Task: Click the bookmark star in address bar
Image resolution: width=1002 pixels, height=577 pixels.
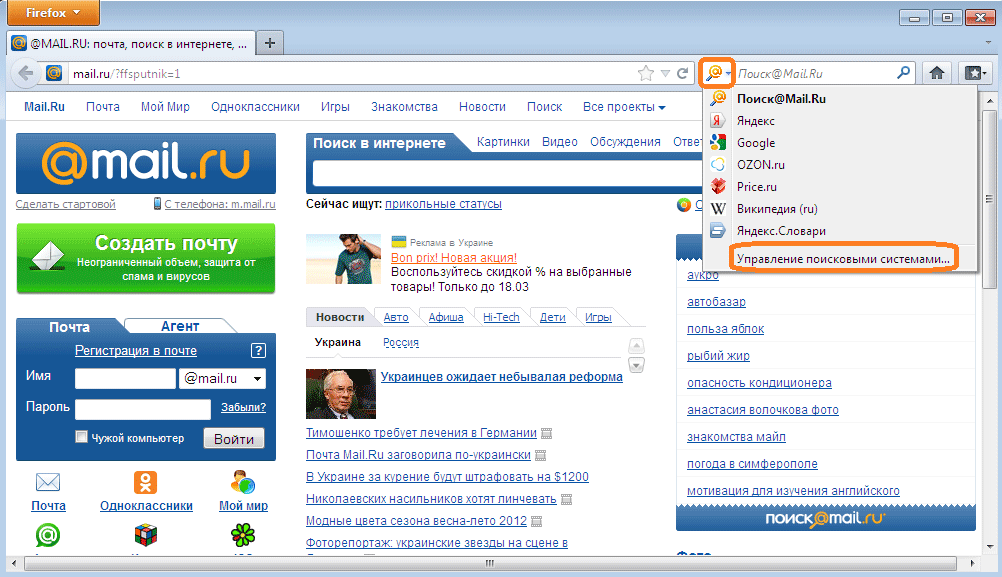Action: point(645,73)
